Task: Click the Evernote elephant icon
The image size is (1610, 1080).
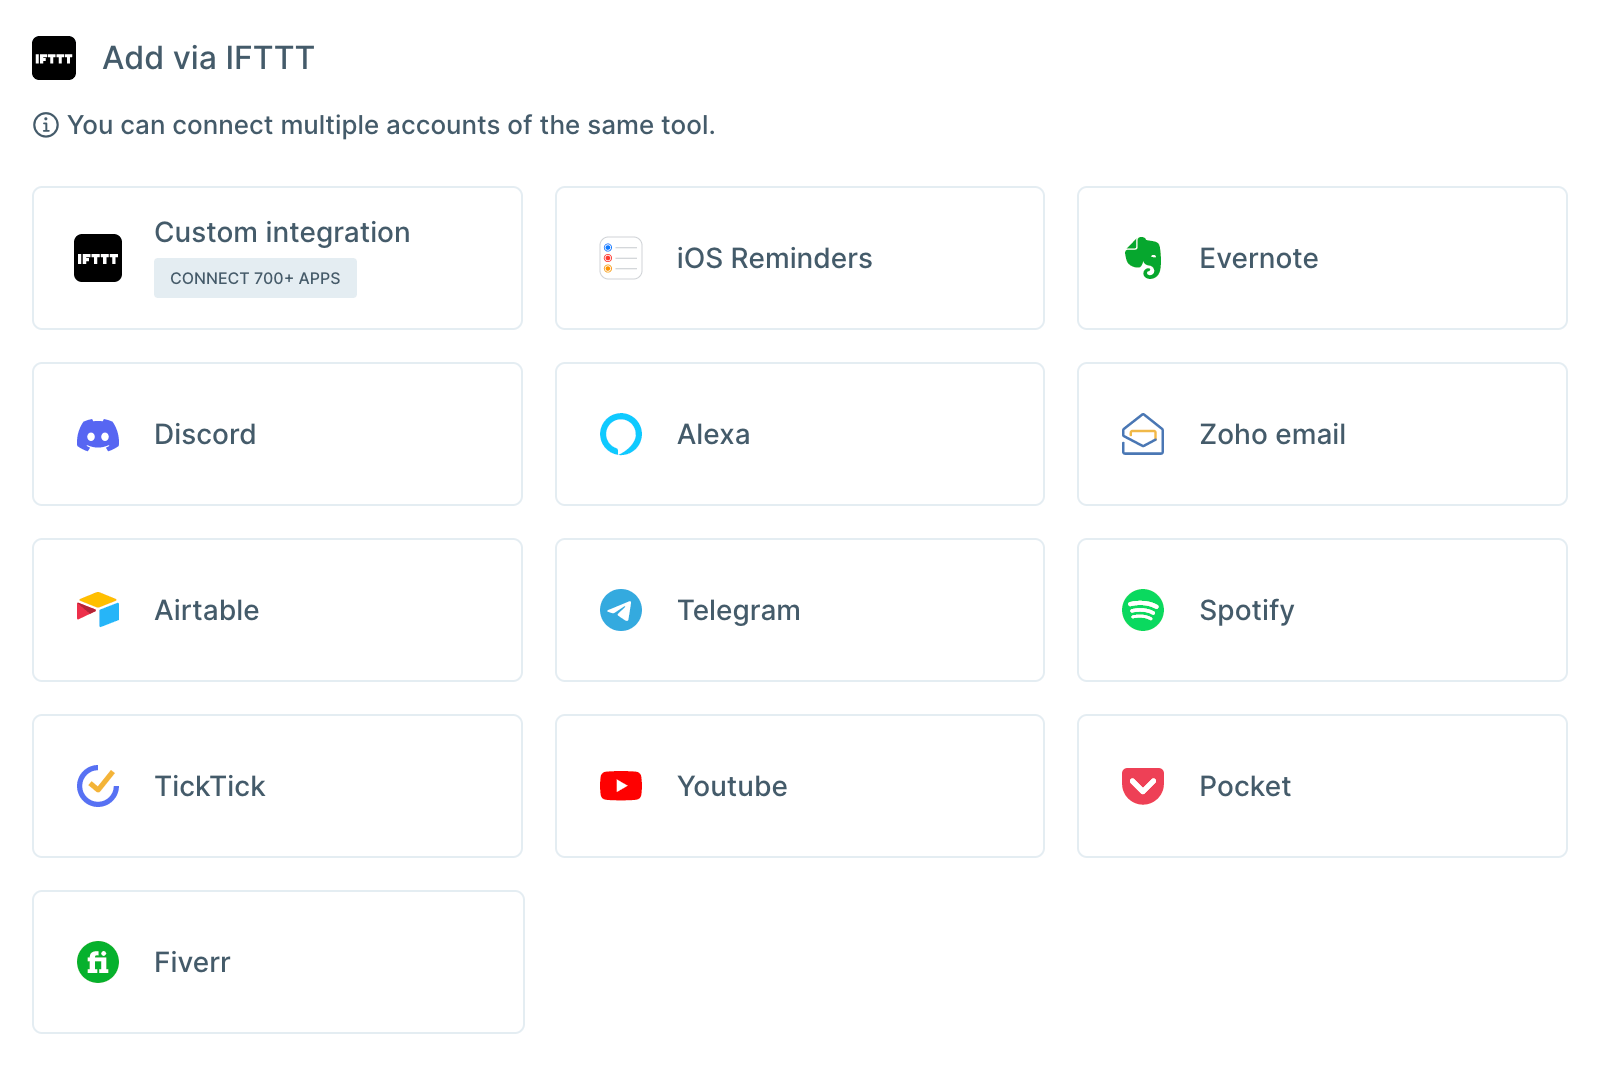Action: pyautogui.click(x=1143, y=258)
